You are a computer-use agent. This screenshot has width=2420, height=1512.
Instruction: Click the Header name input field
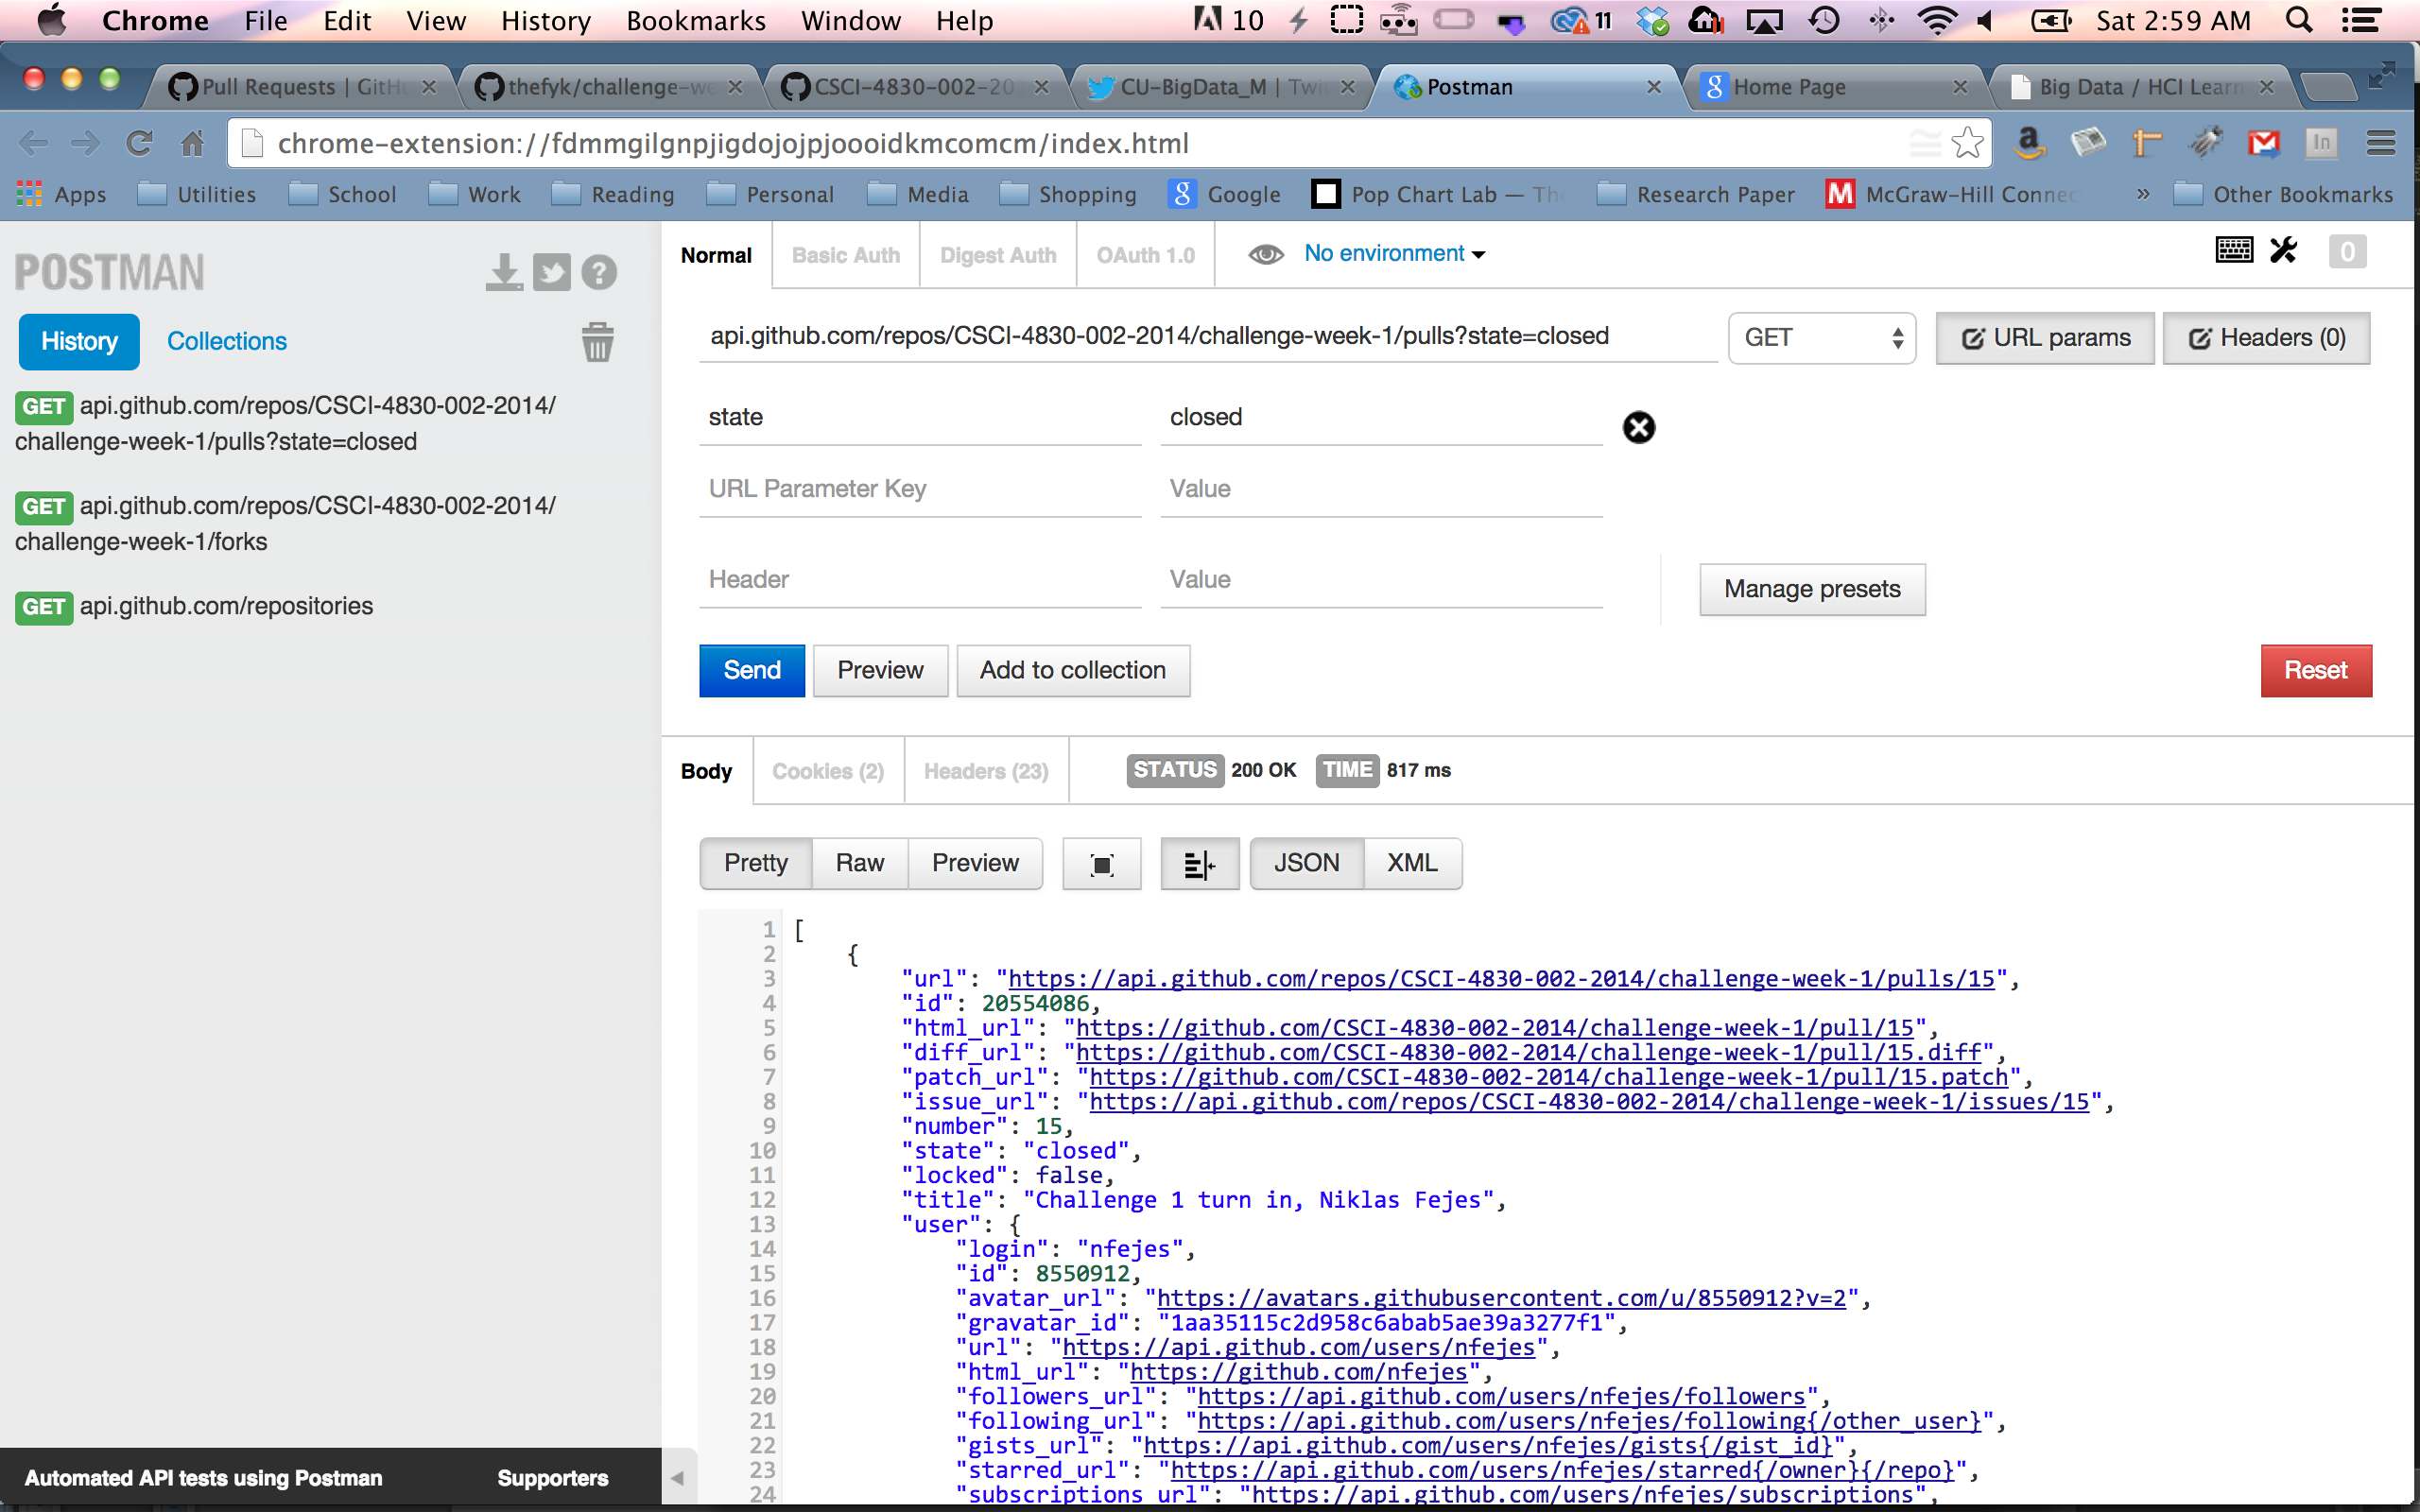920,580
